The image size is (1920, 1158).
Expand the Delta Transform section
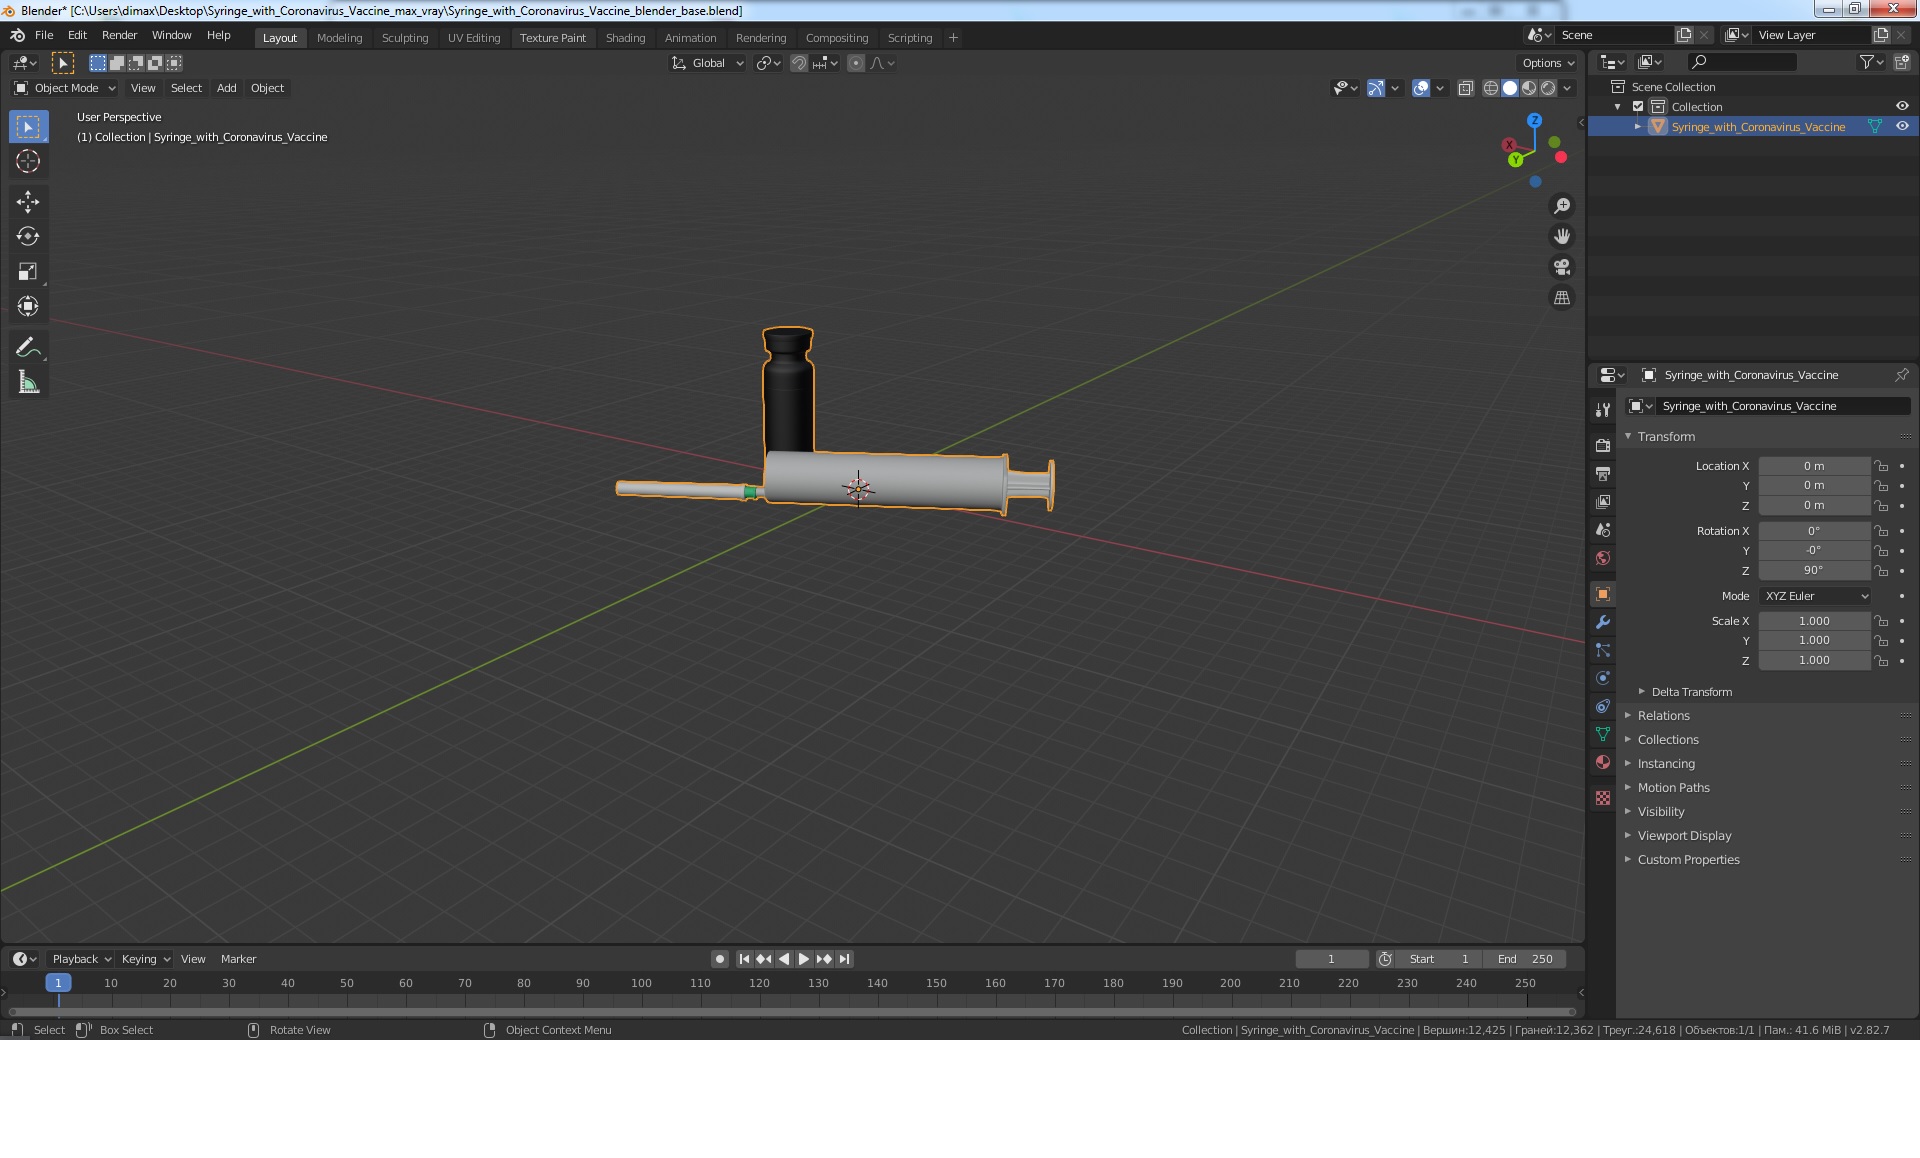[1691, 690]
